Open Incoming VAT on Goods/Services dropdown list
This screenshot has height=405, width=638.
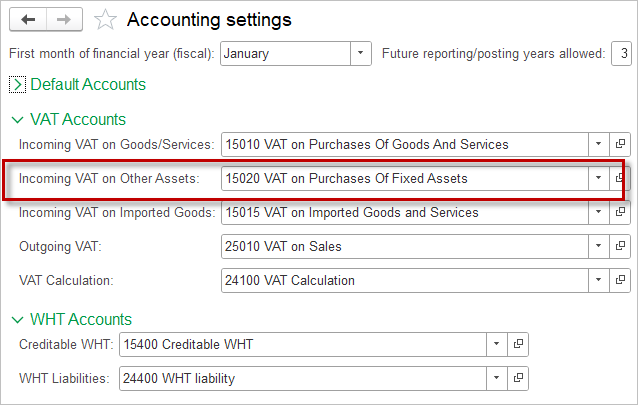point(599,144)
